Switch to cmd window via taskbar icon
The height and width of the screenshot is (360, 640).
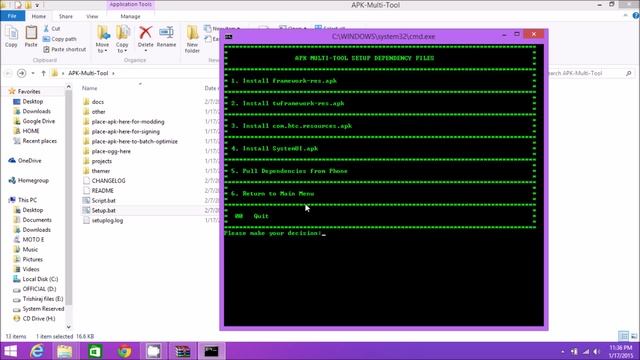pos(211,351)
